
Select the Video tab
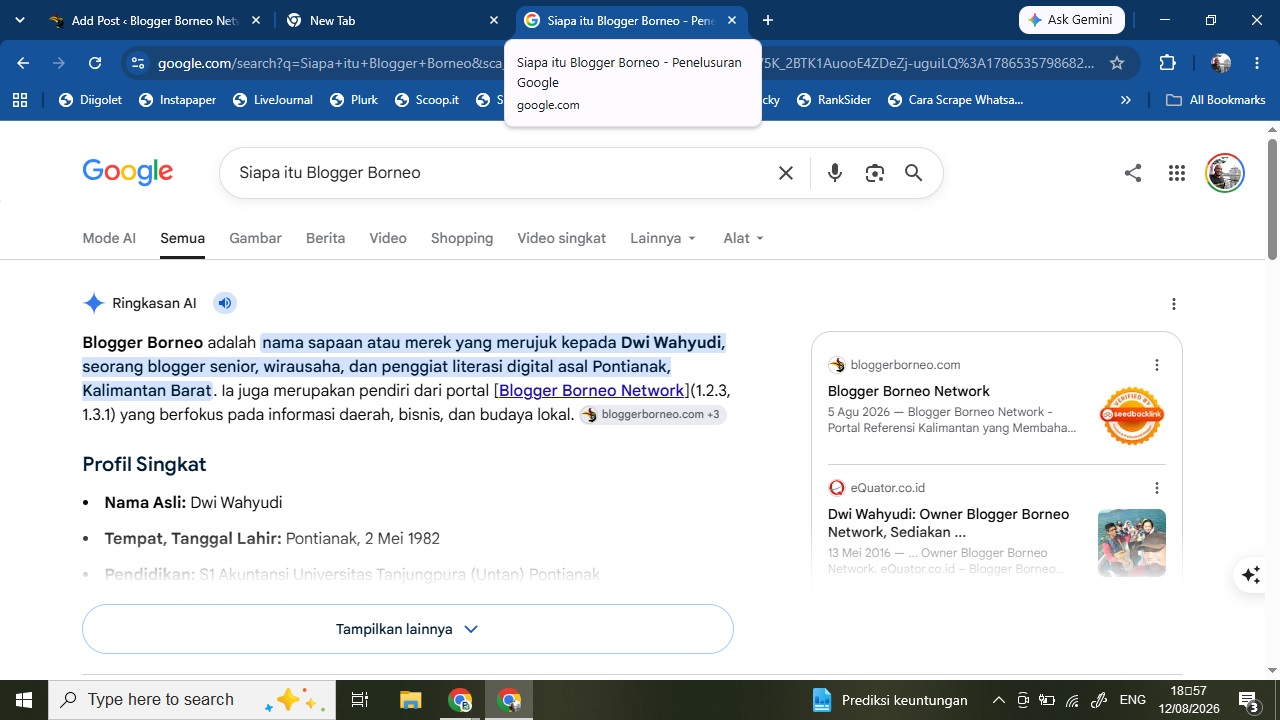(388, 238)
